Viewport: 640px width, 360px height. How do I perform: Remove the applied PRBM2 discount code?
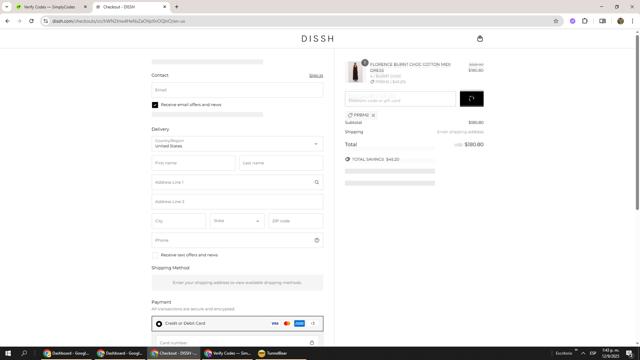point(373,116)
